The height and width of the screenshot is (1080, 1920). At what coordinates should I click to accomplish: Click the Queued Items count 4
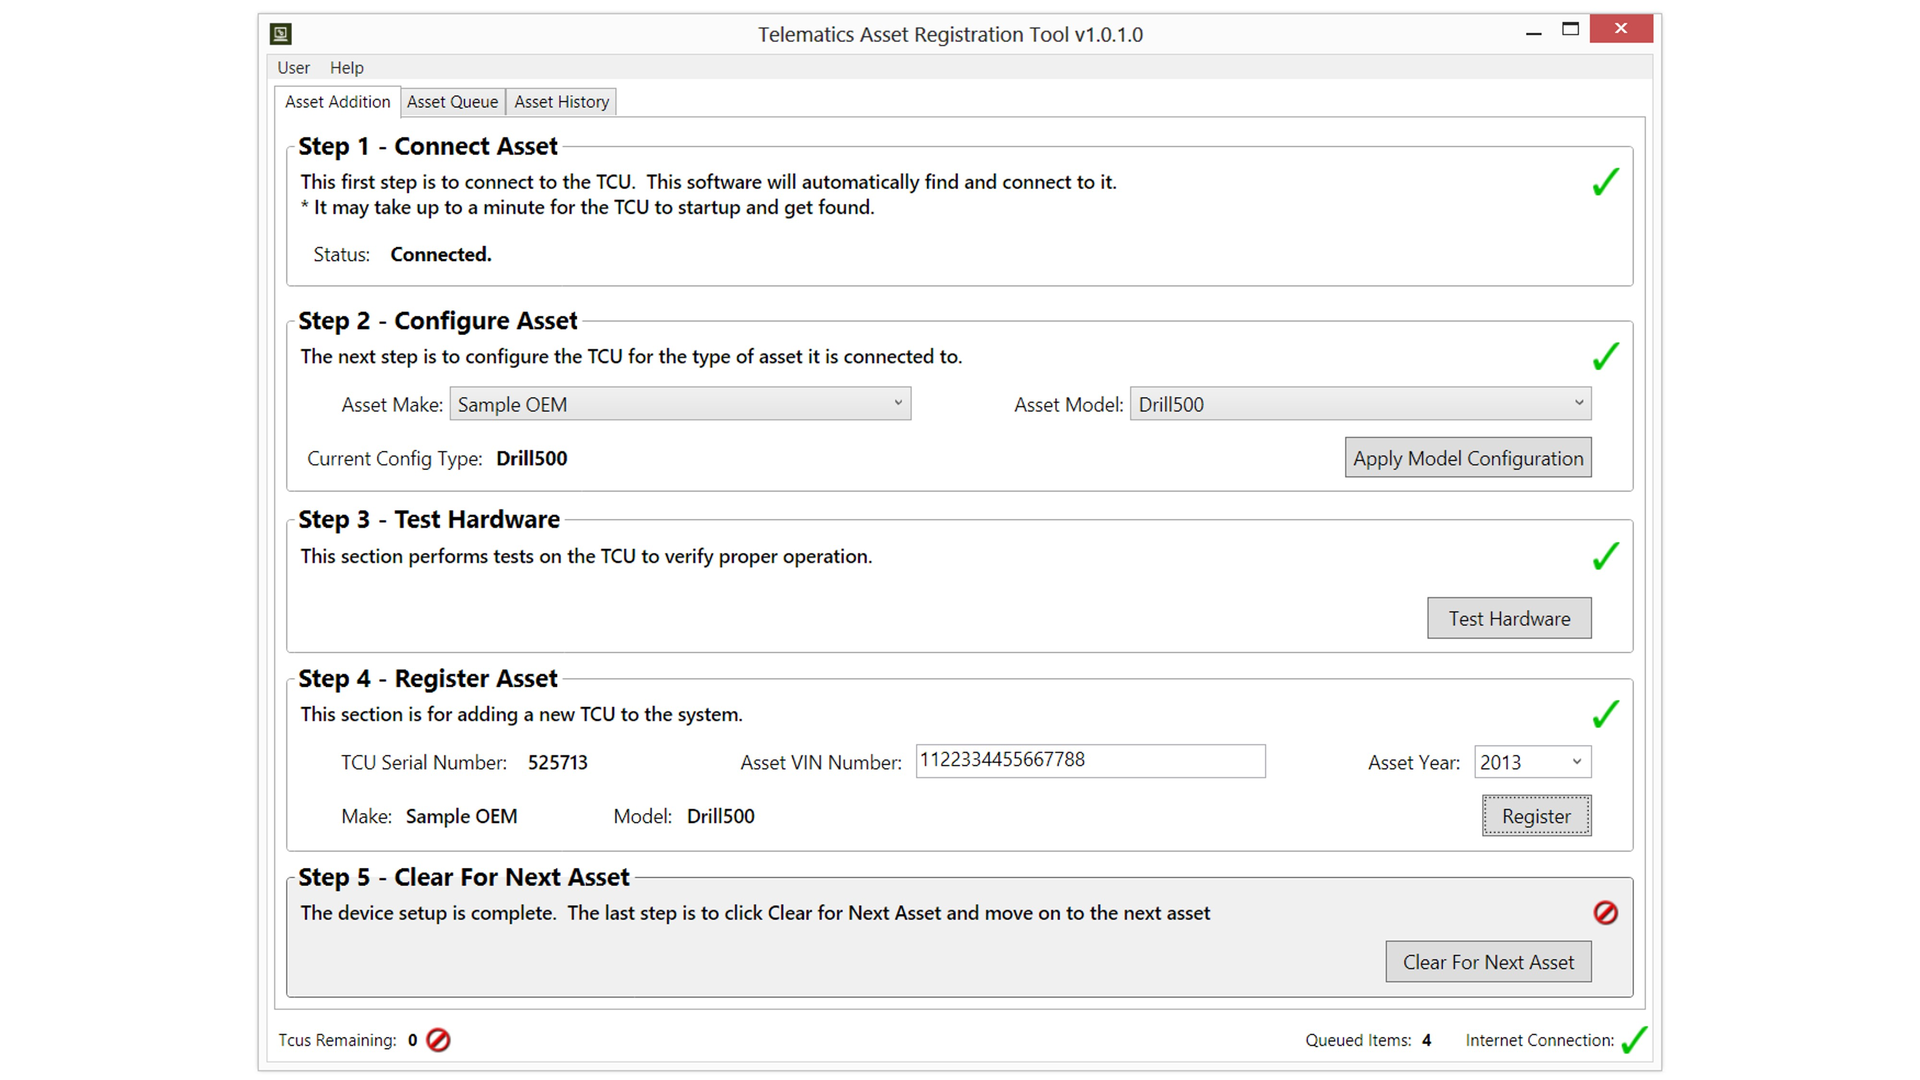point(1426,1041)
